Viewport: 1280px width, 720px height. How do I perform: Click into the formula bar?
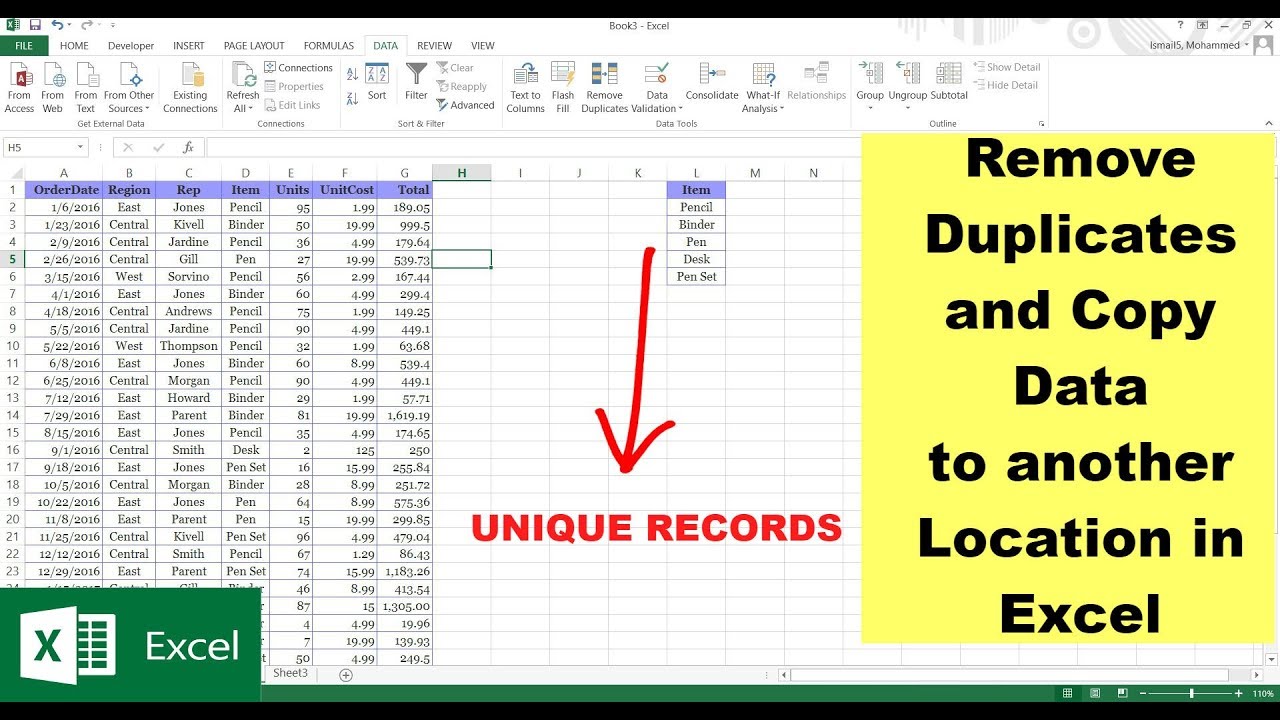[533, 147]
